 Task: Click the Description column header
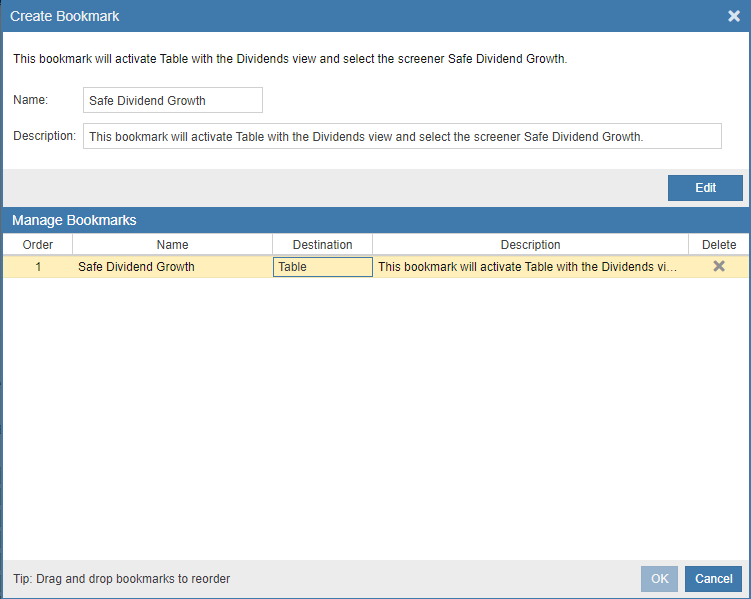(x=530, y=245)
